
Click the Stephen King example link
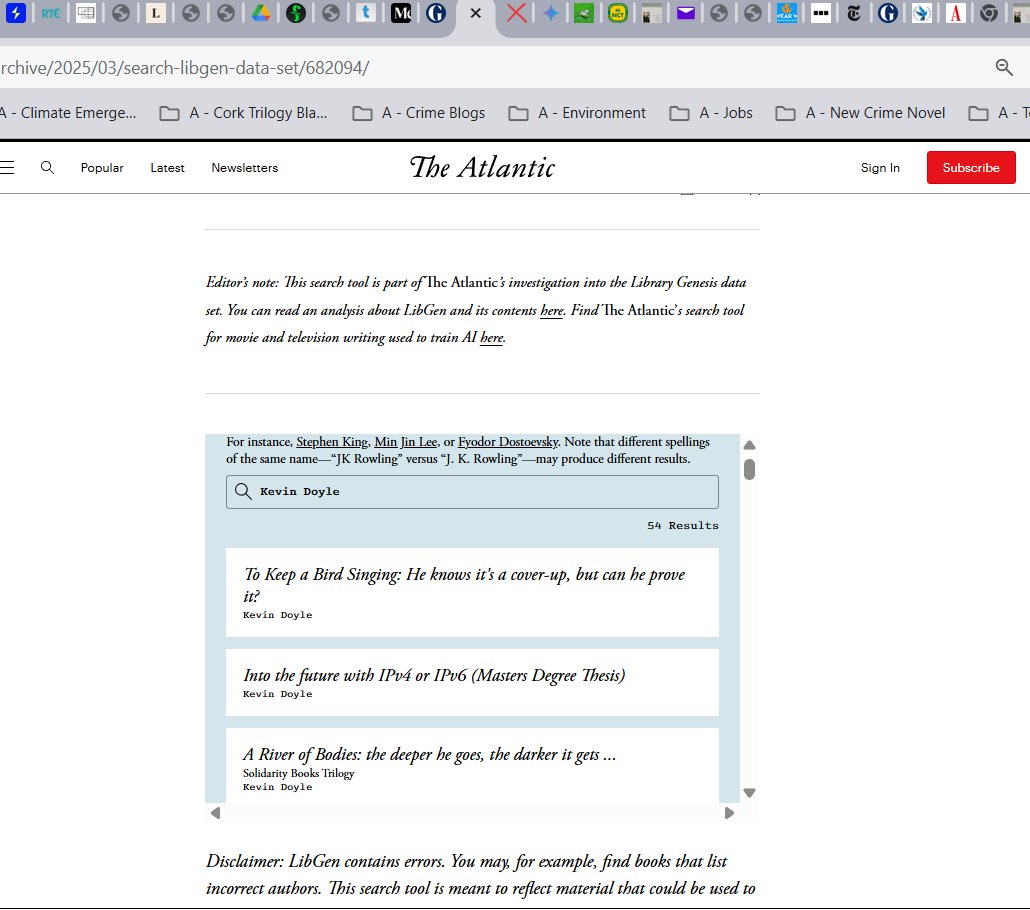point(332,442)
